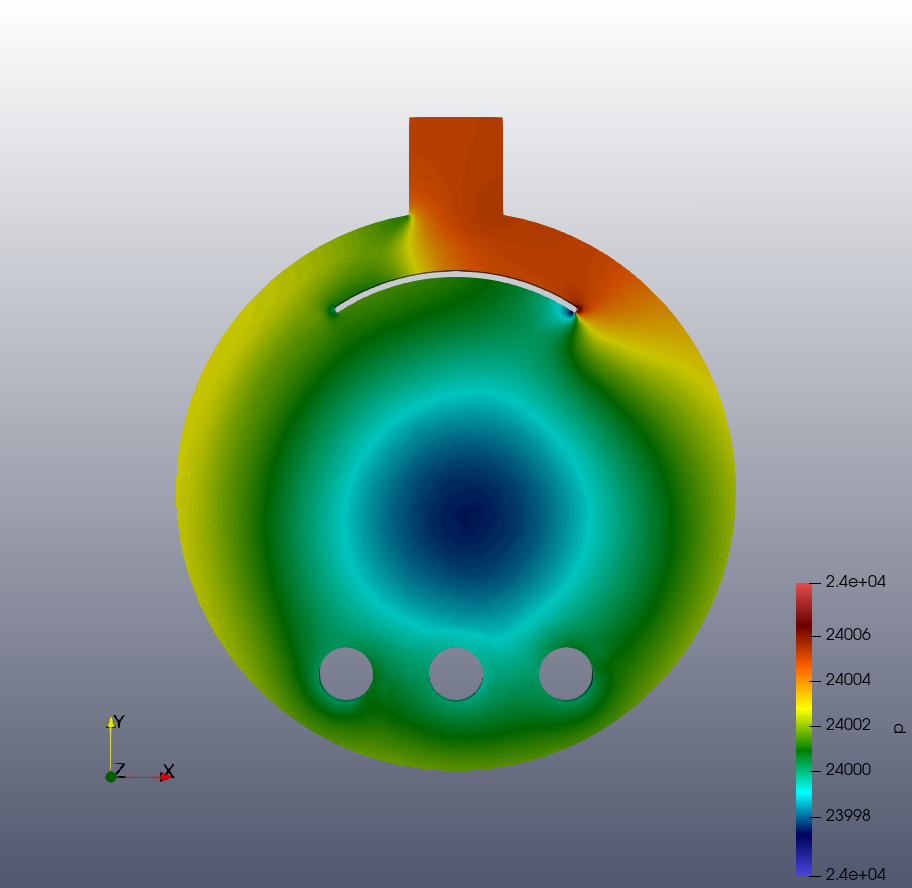The width and height of the screenshot is (912, 888).
Task: Select the legend title 'p'
Action: 899,729
